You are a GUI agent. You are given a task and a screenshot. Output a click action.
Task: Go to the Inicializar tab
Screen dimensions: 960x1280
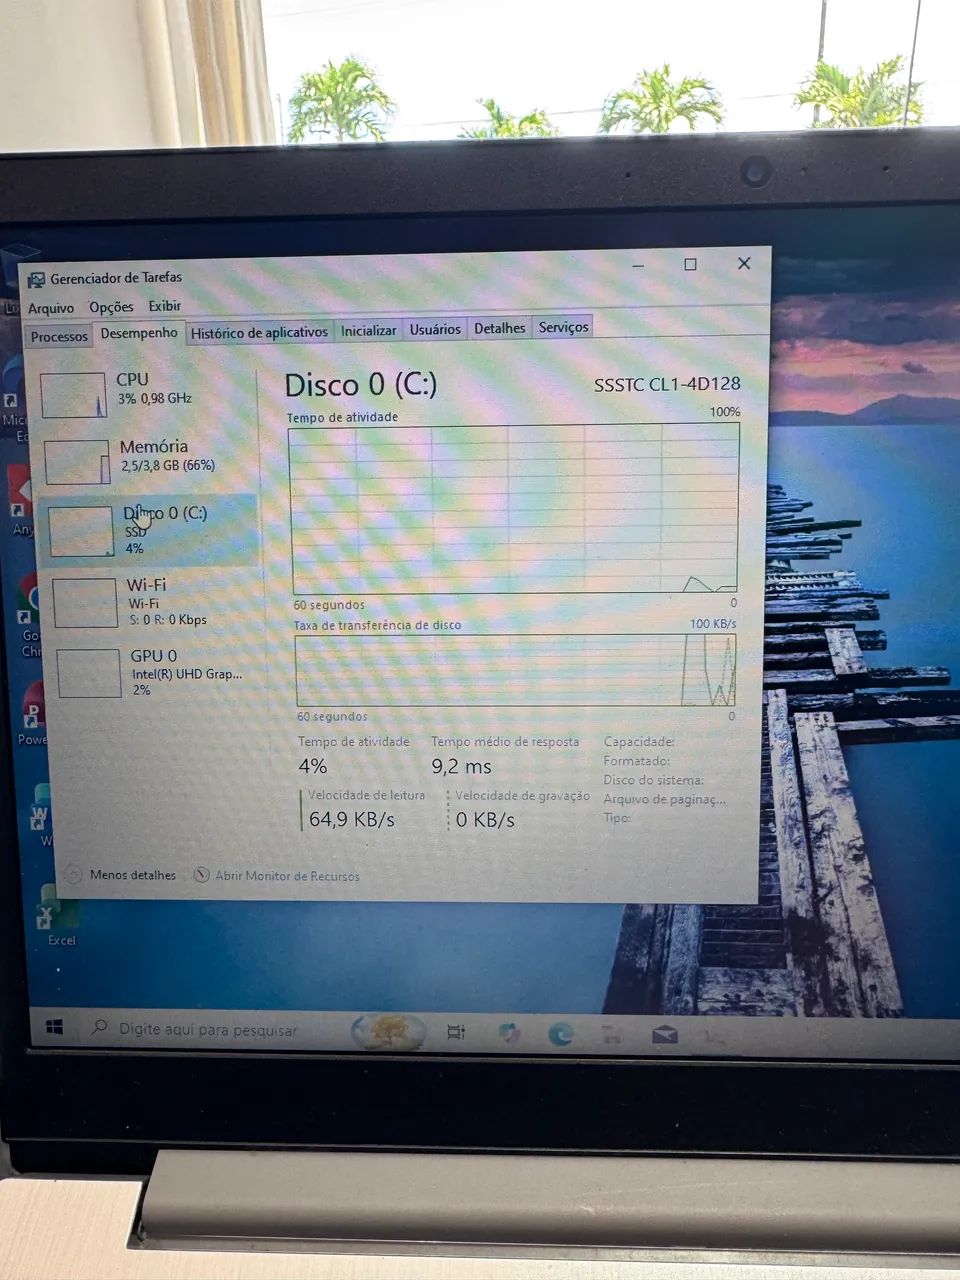click(x=368, y=330)
